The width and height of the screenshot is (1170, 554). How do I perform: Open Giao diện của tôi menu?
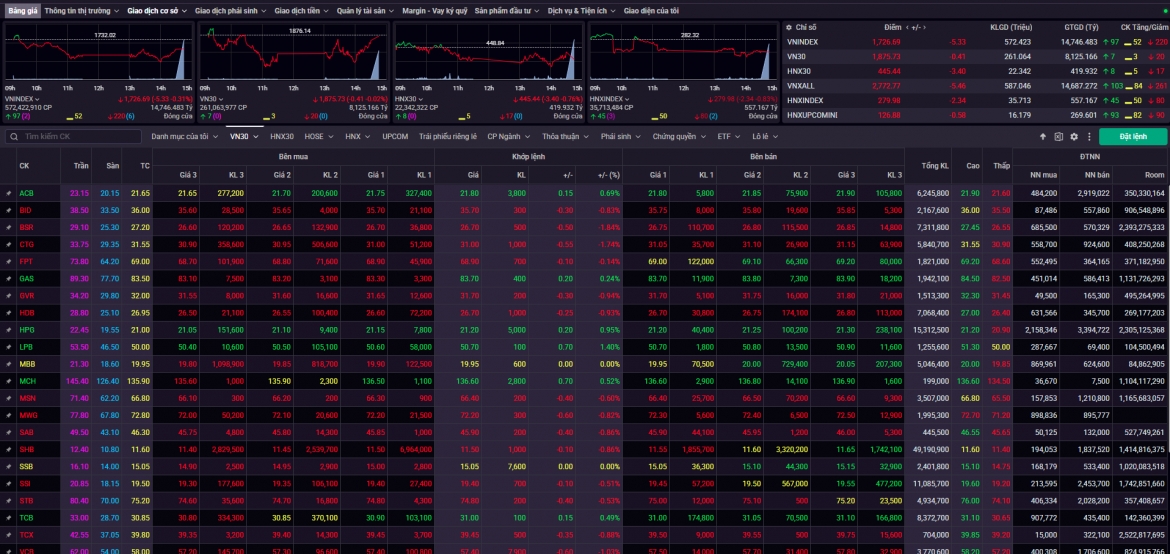(x=651, y=11)
